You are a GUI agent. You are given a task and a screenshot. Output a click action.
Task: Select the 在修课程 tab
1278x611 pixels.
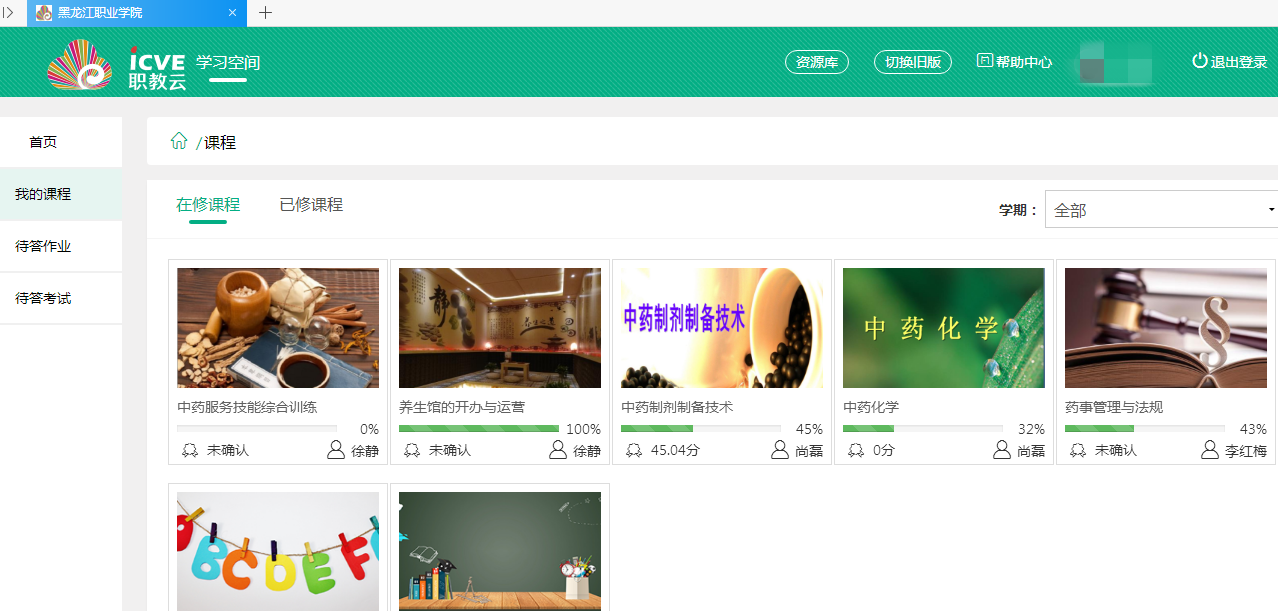point(208,205)
